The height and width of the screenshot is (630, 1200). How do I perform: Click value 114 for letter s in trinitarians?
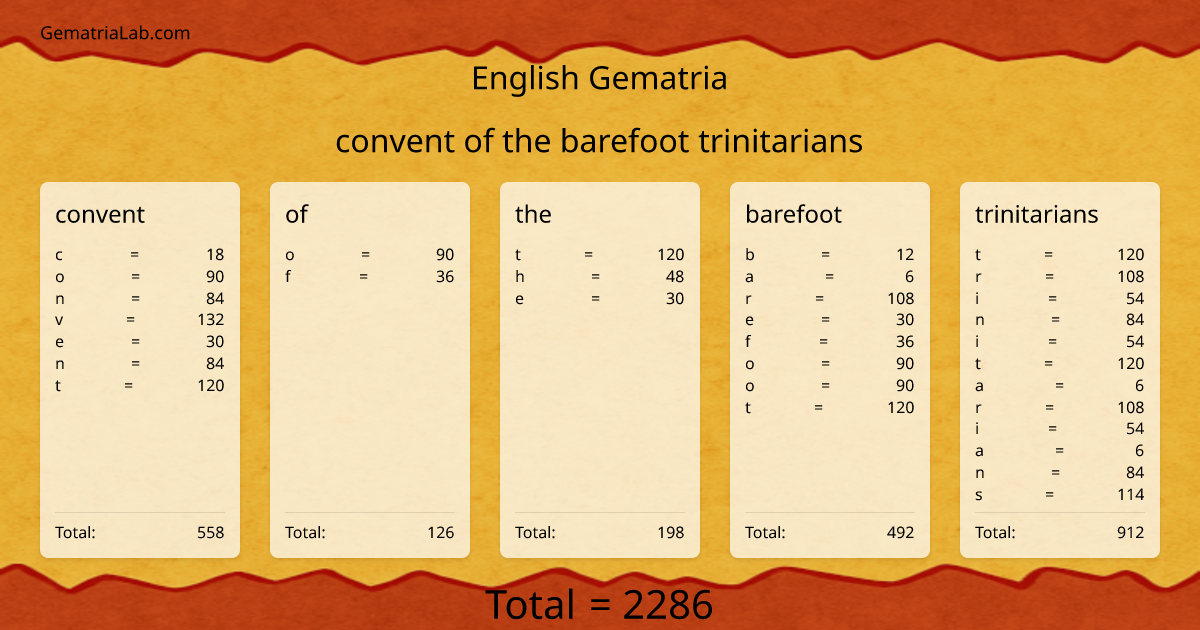[x=1131, y=494]
